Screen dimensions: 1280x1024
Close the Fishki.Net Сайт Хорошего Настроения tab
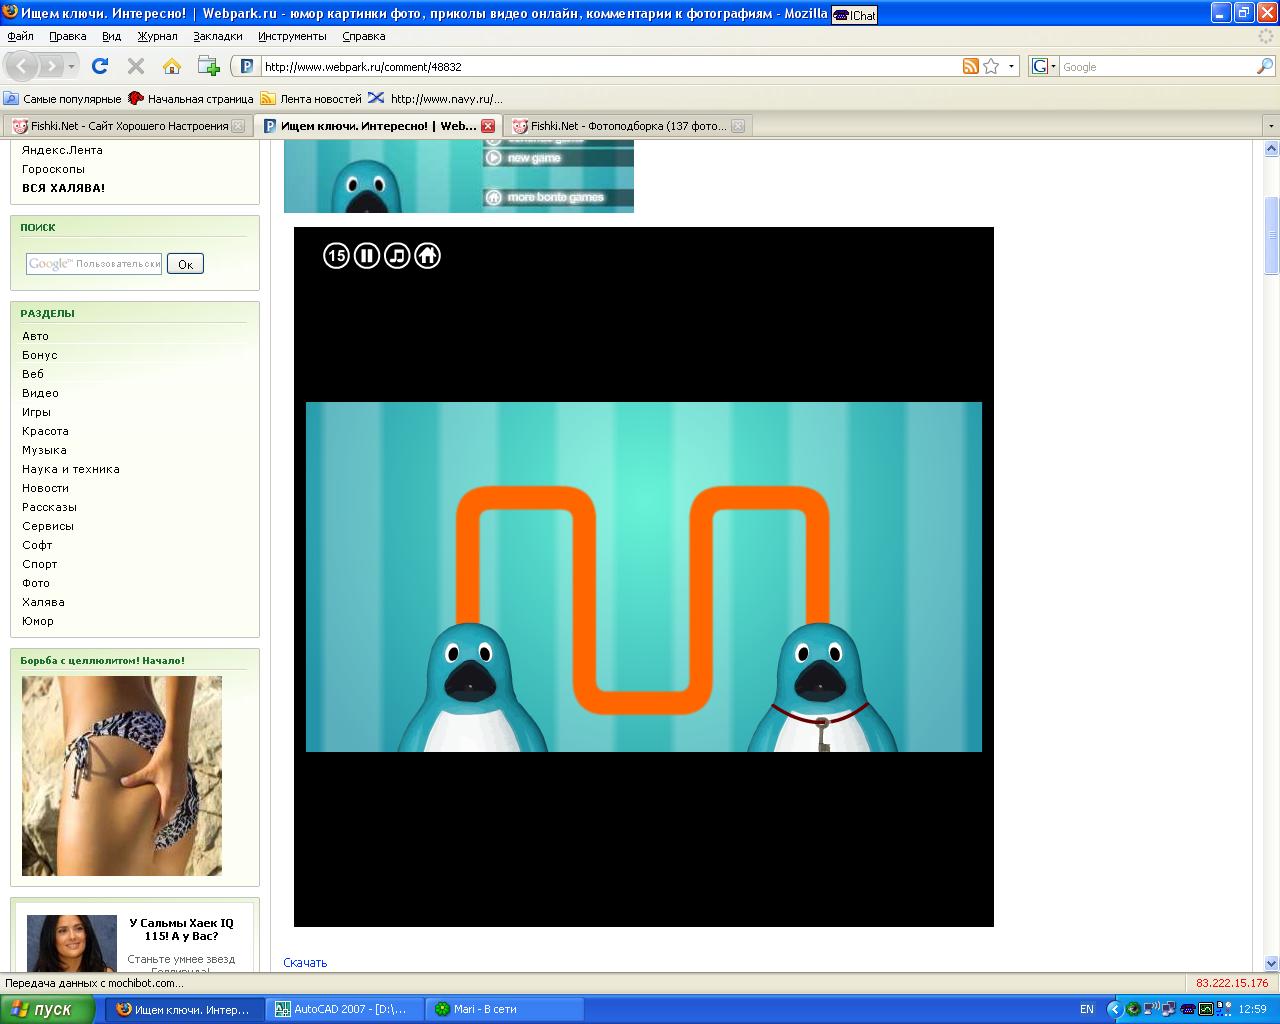[238, 126]
